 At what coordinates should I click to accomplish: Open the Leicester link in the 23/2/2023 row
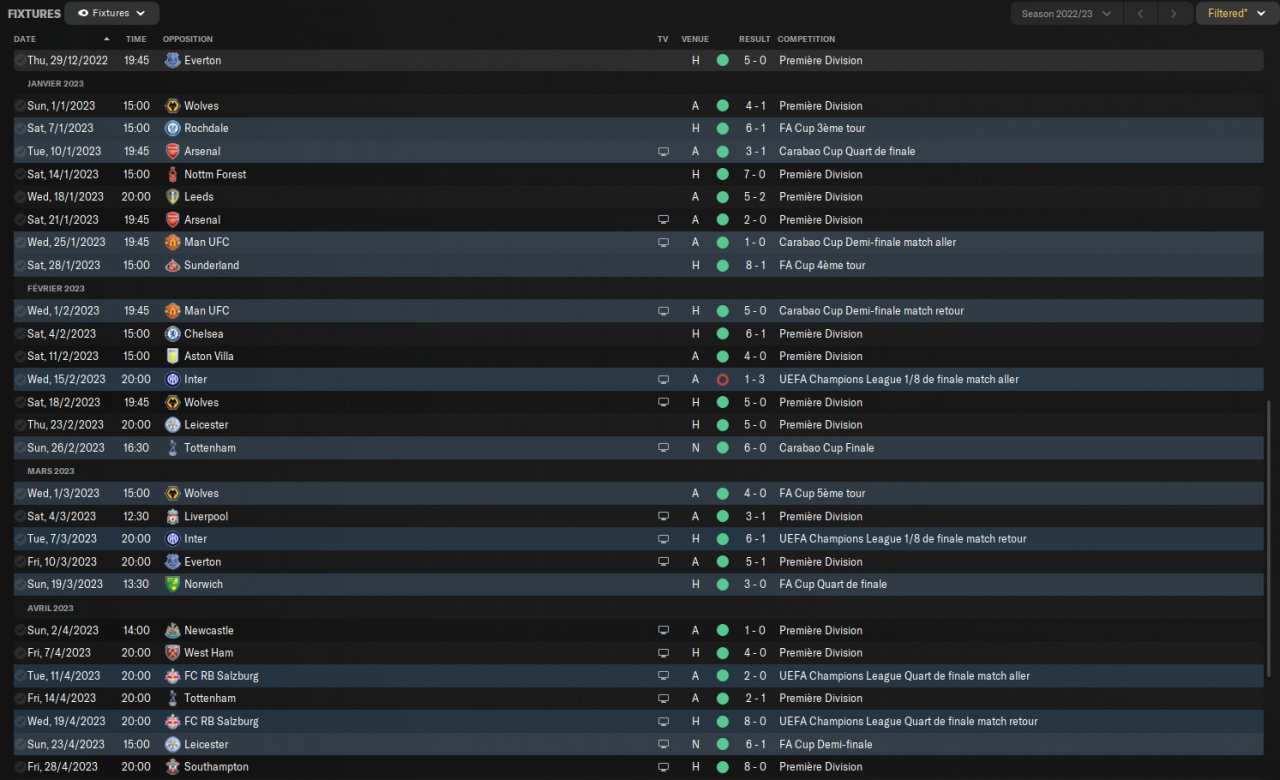point(206,425)
